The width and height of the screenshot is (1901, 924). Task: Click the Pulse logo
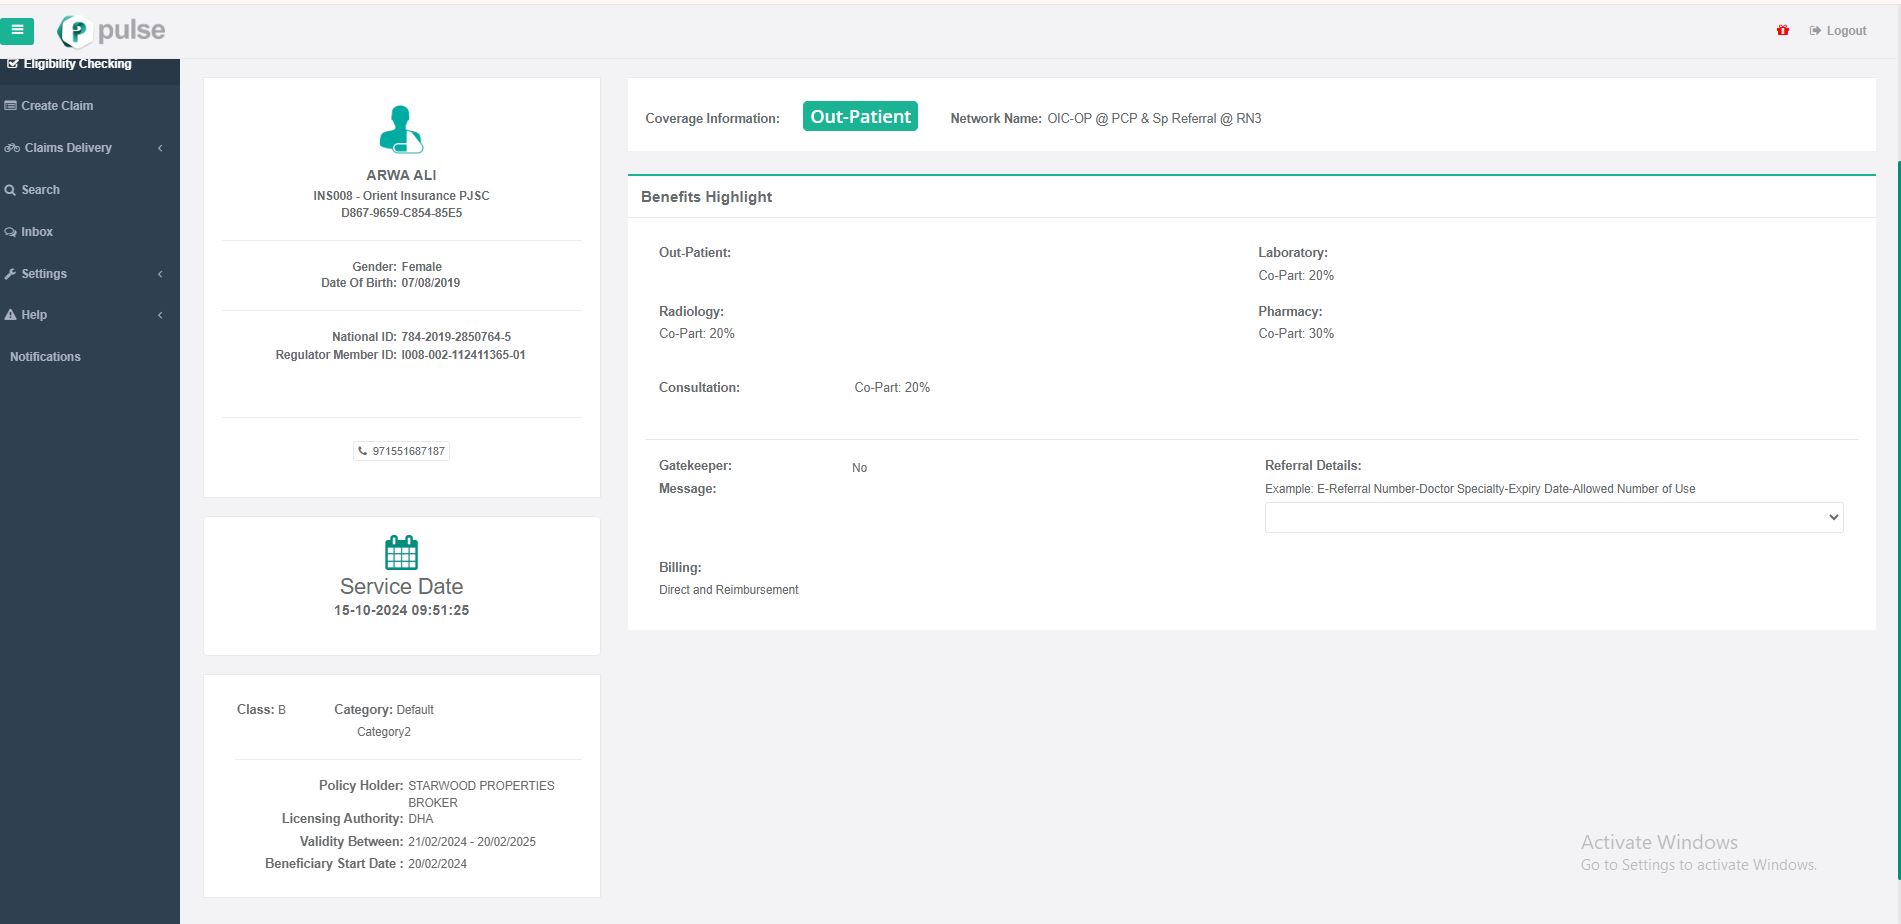click(x=111, y=31)
